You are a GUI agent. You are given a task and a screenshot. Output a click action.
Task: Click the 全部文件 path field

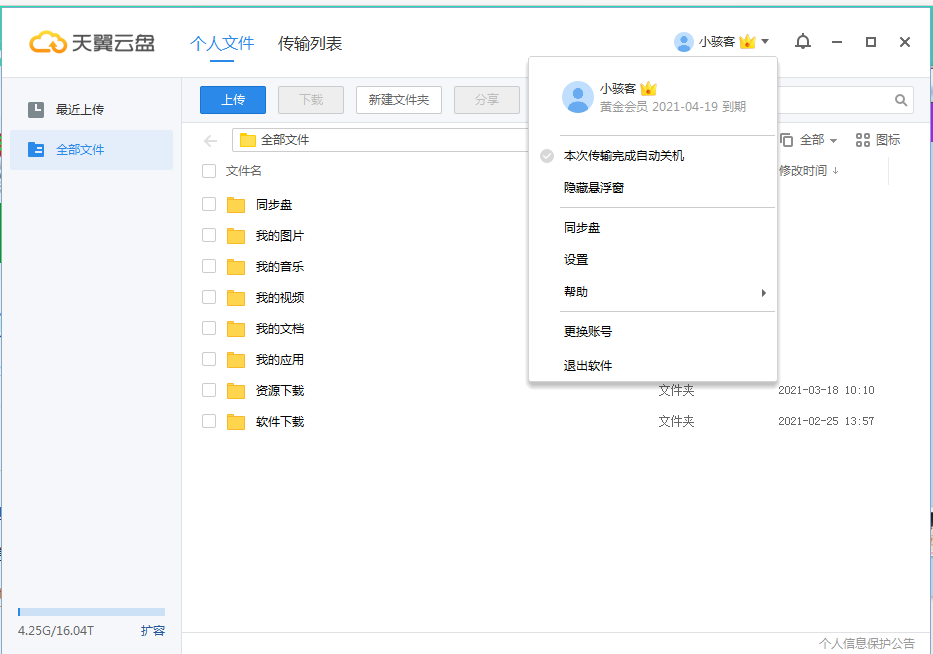tap(380, 140)
